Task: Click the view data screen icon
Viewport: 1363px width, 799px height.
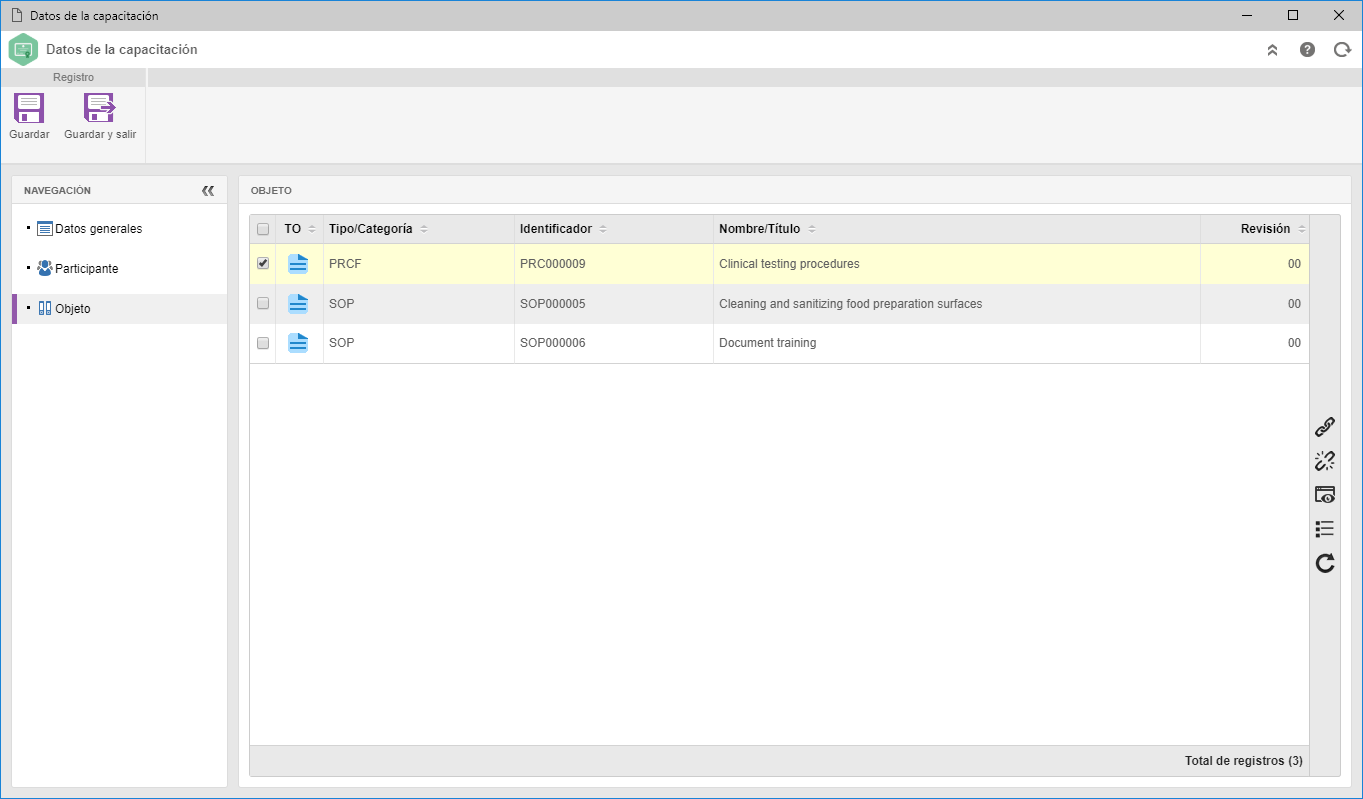Action: coord(1325,495)
